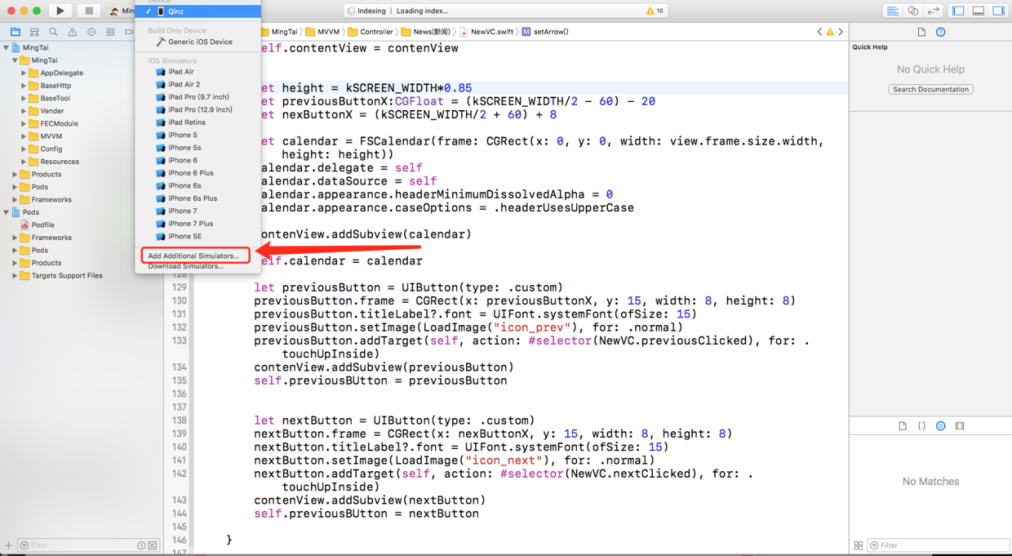Show only recently modified files

tap(141, 546)
